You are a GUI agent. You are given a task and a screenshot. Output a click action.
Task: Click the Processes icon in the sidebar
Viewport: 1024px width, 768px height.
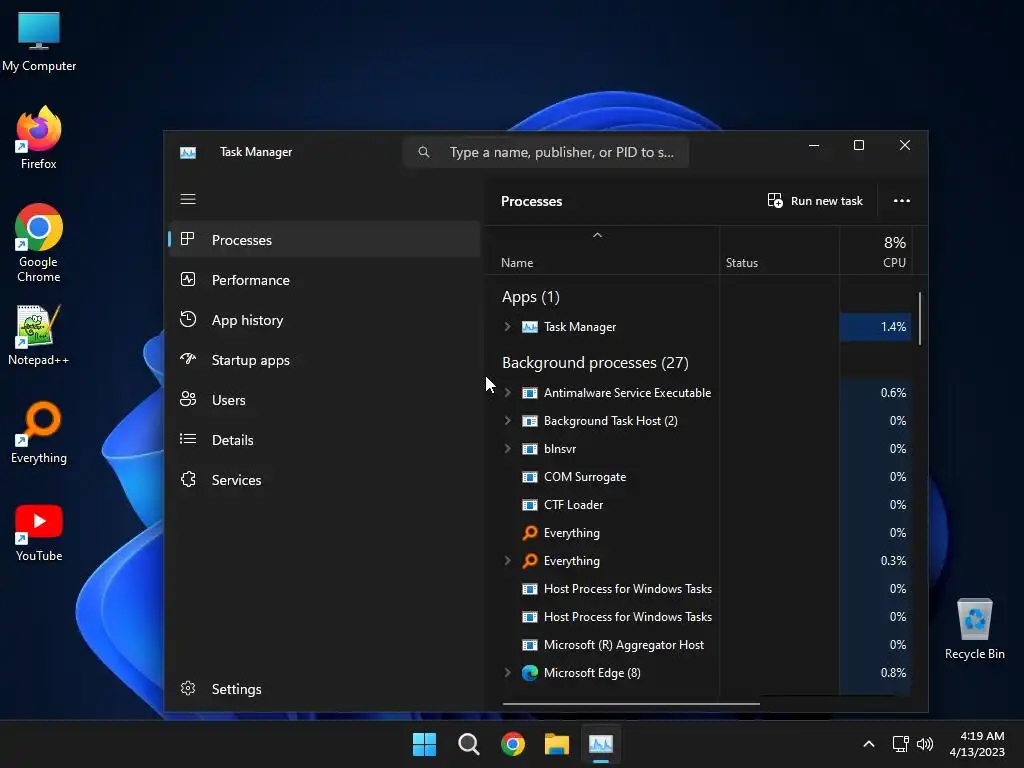point(188,239)
